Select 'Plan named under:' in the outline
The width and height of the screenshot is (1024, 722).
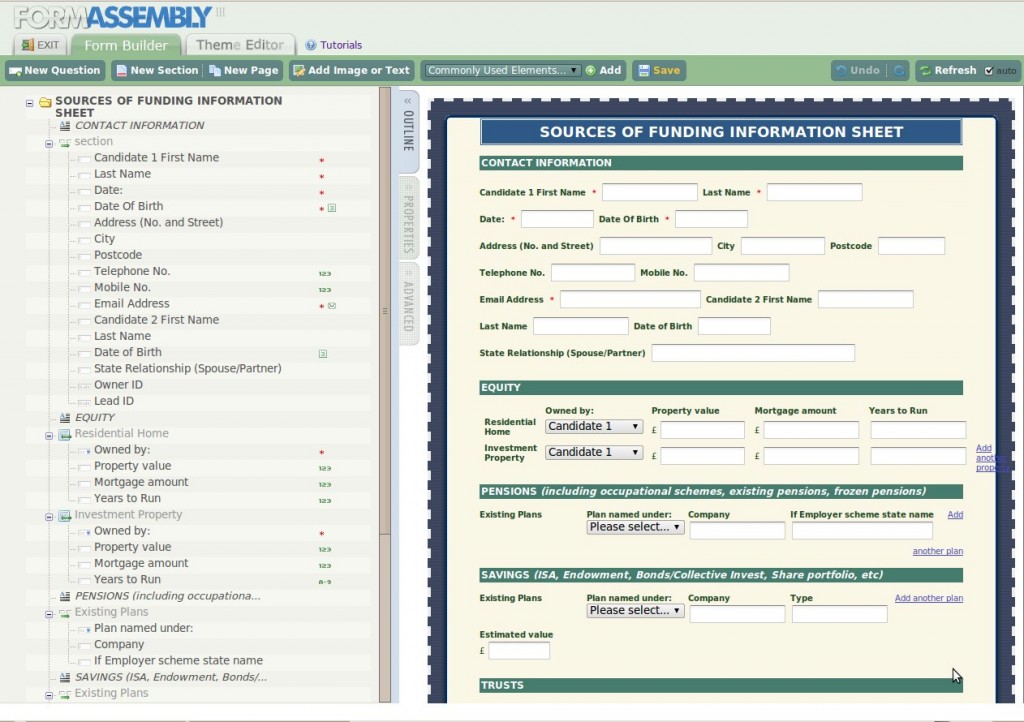[143, 628]
